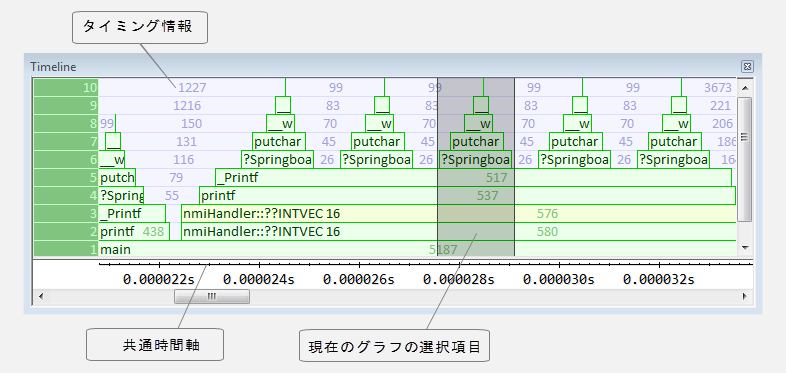The height and width of the screenshot is (373, 786).
Task: Click the level 8 row header
Action: coord(66,123)
